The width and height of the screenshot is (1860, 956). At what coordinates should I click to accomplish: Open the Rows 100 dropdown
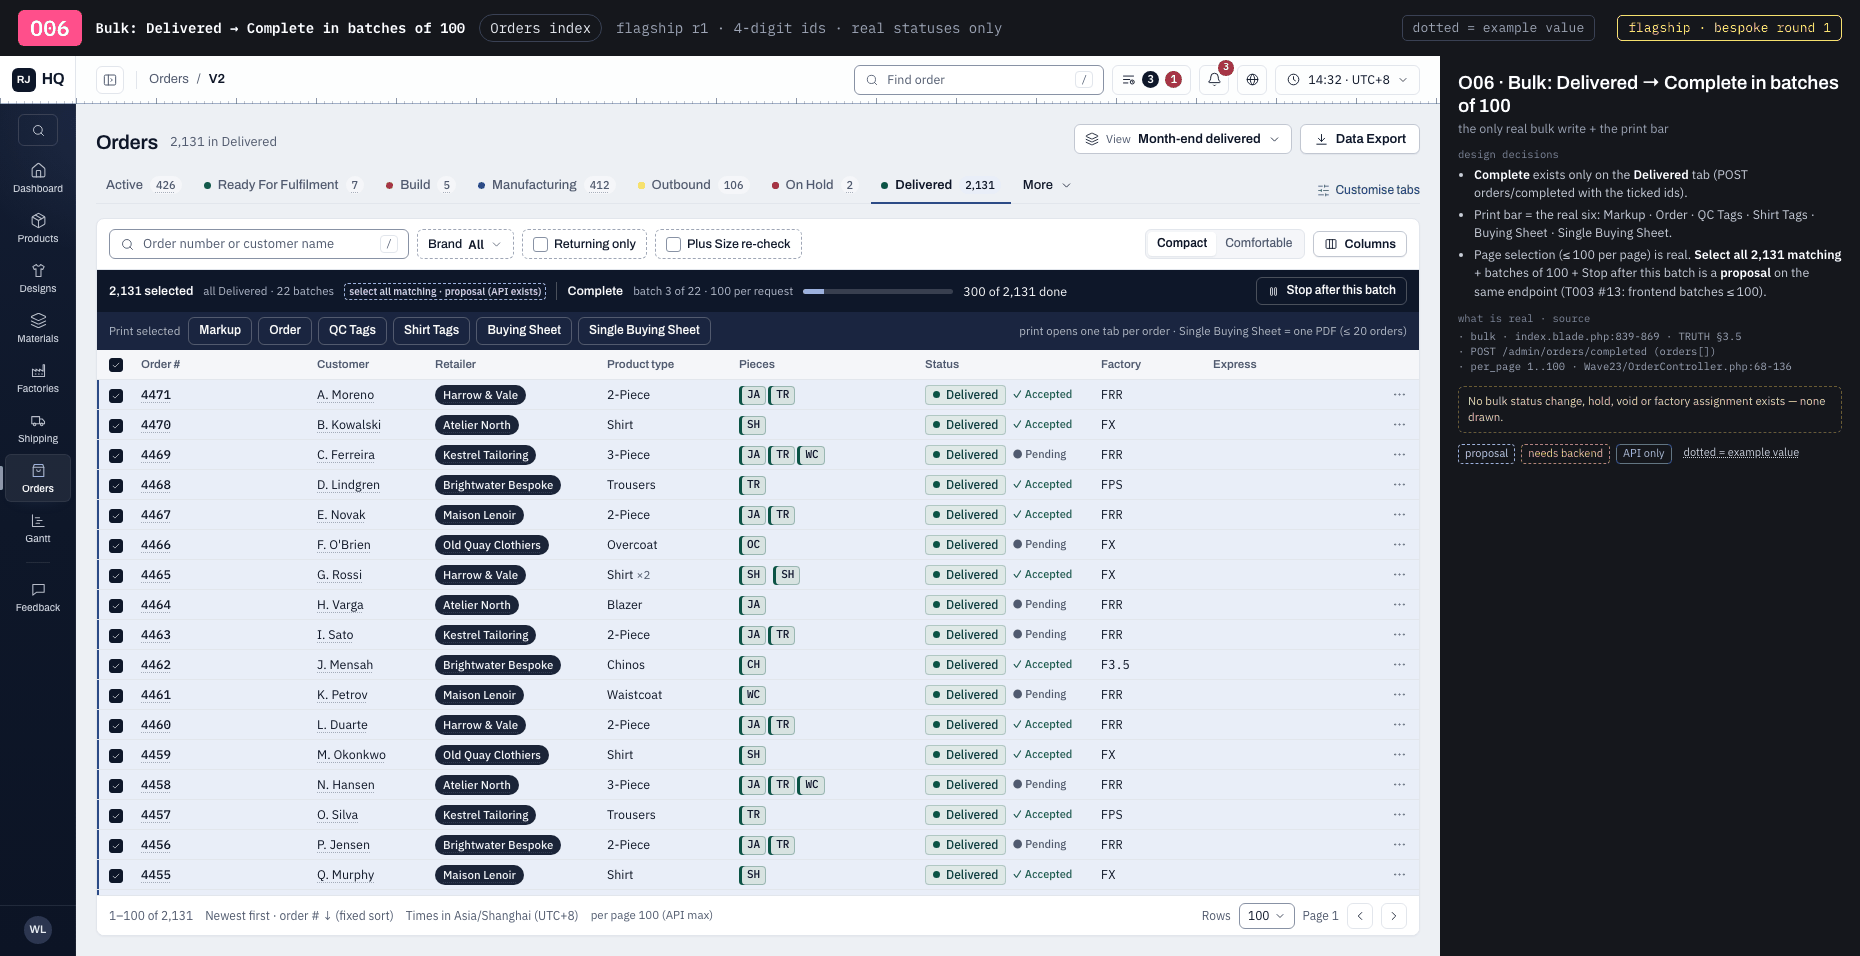pyautogui.click(x=1266, y=915)
